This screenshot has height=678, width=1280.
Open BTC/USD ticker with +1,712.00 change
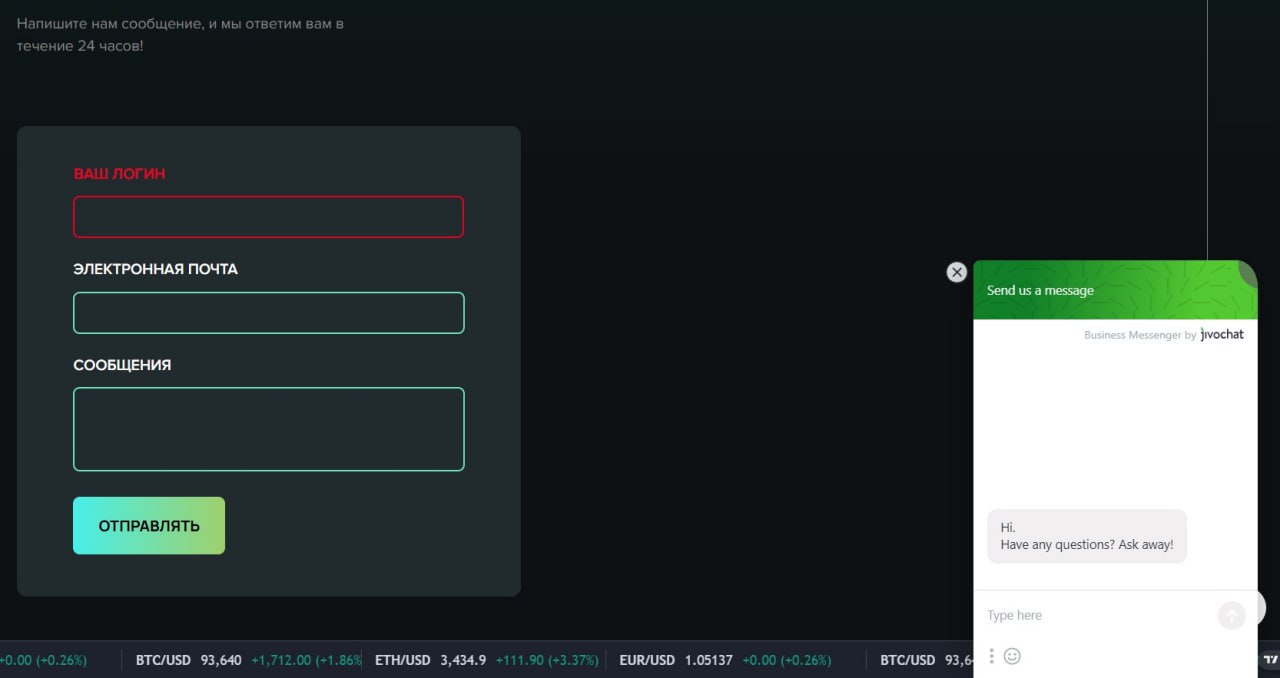point(248,660)
